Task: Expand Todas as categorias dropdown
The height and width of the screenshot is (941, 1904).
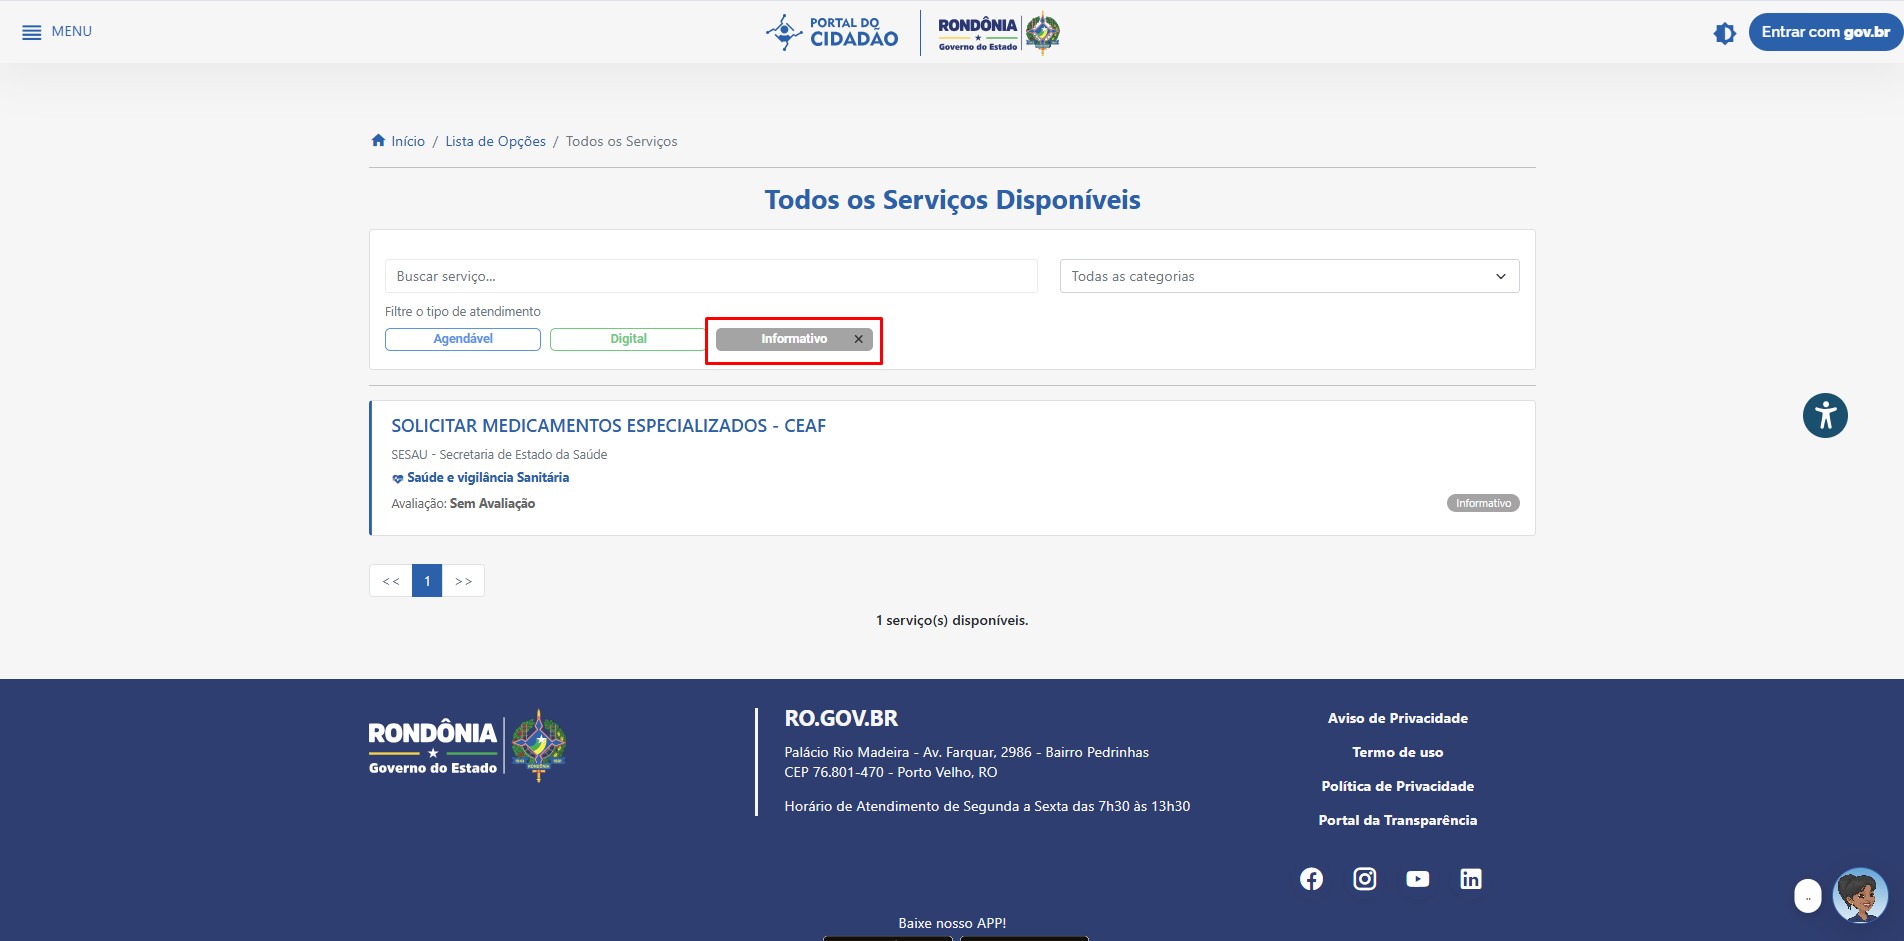Action: tap(1289, 276)
